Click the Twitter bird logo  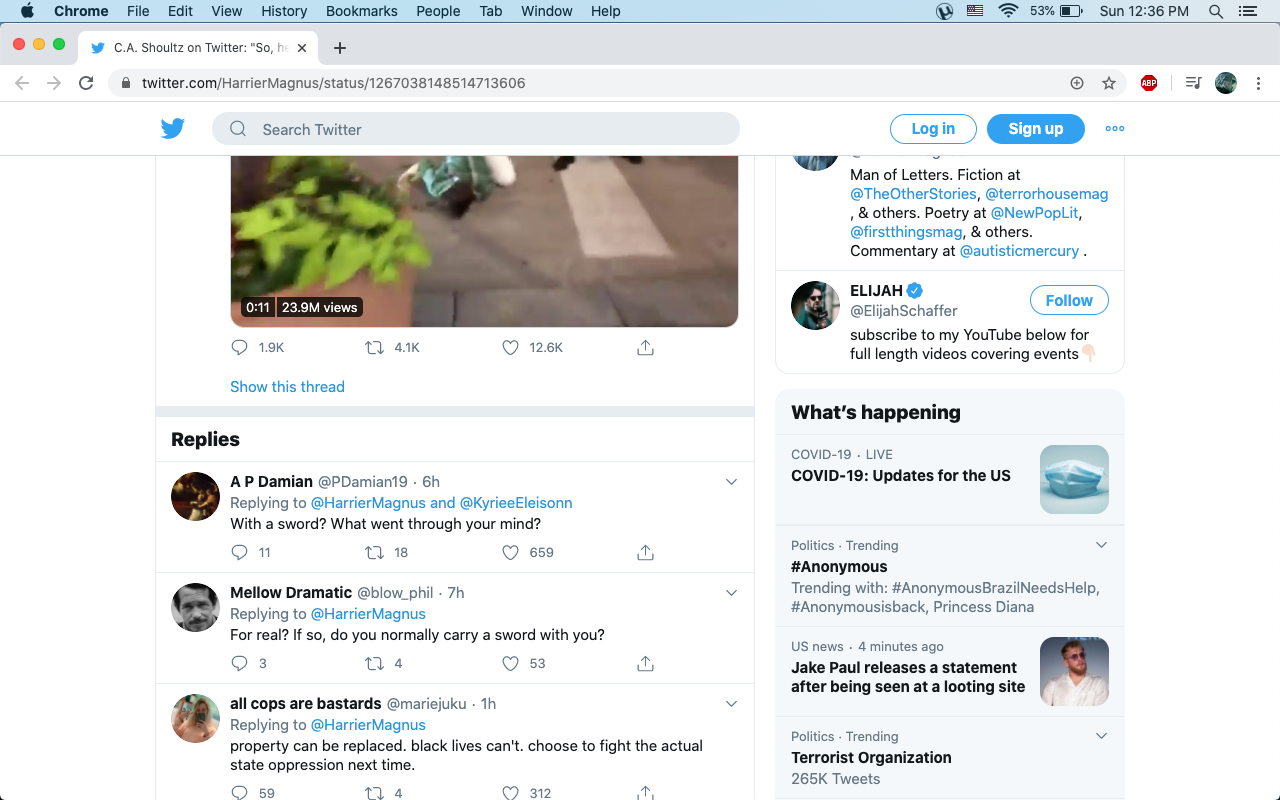tap(173, 128)
